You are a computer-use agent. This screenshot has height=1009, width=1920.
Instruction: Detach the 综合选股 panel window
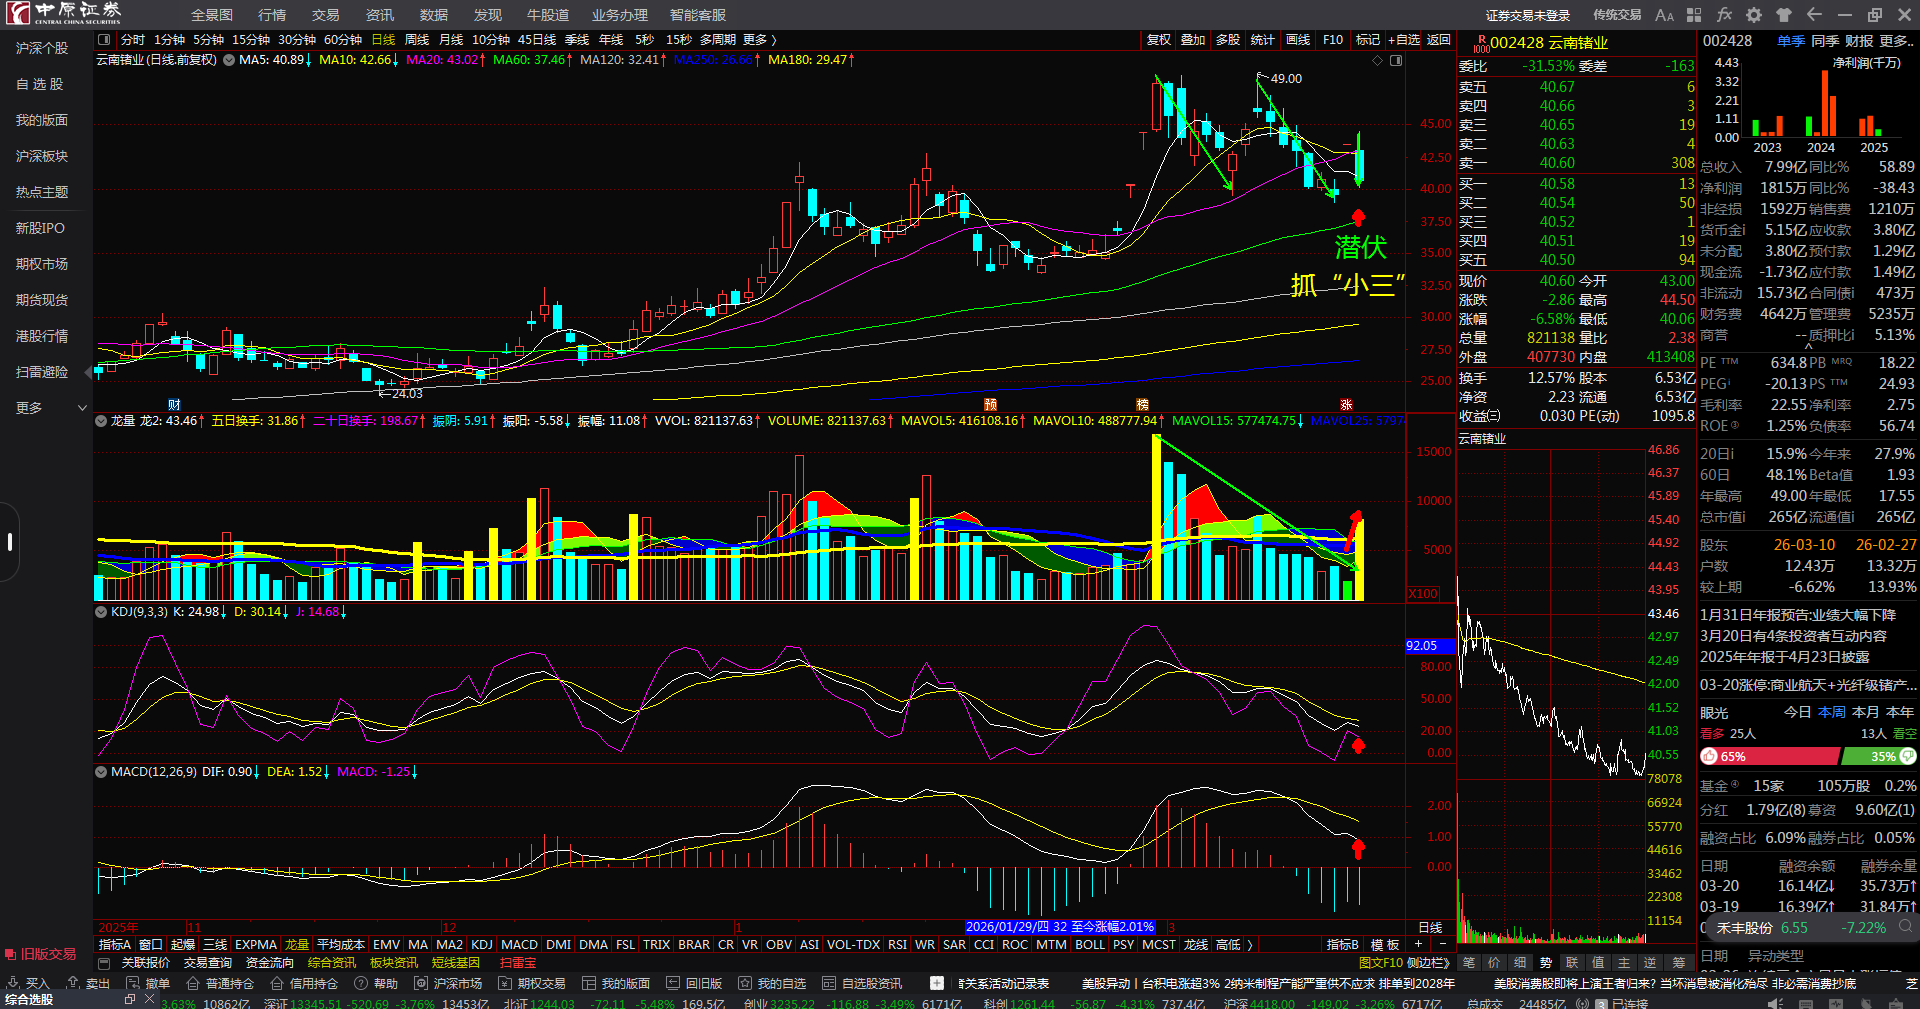tap(130, 999)
